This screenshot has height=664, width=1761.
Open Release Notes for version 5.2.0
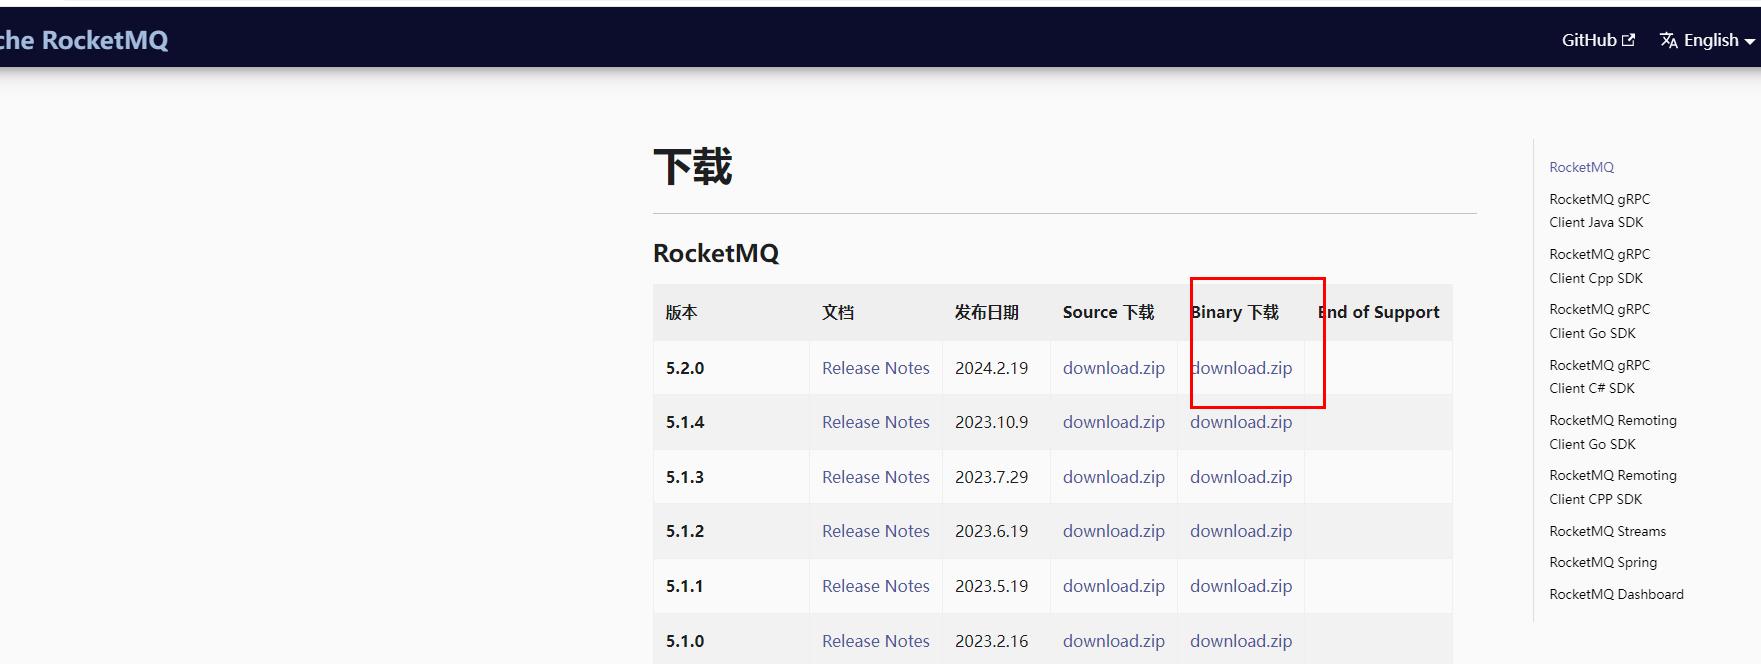pos(875,368)
